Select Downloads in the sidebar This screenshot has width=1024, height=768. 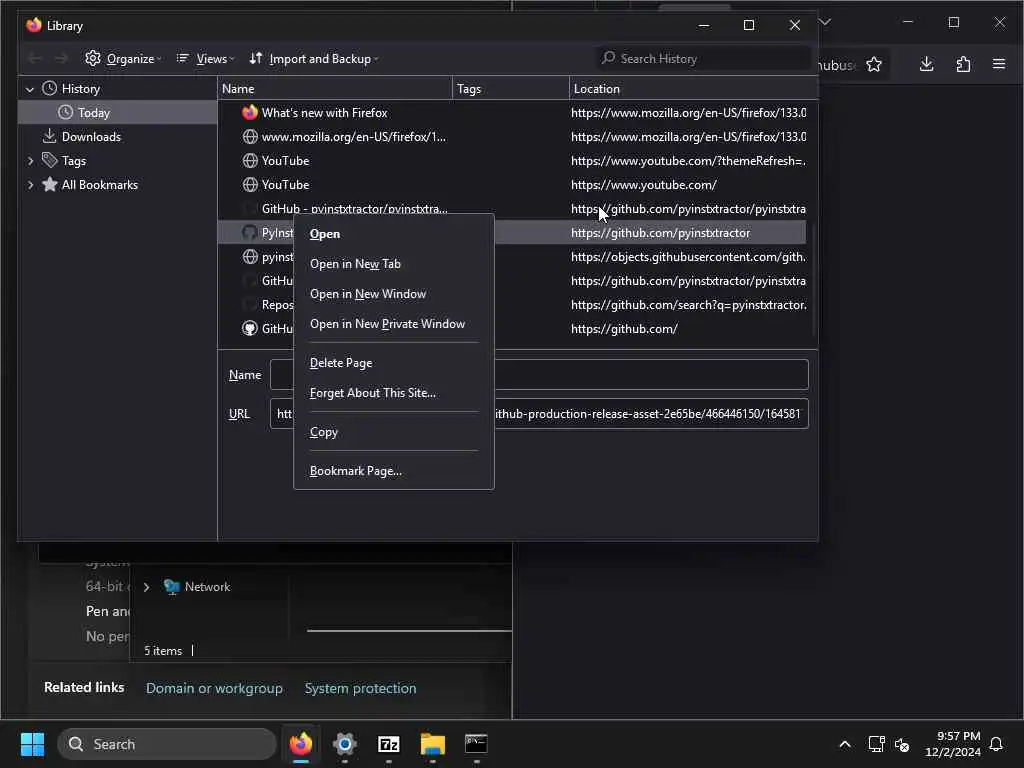click(91, 136)
